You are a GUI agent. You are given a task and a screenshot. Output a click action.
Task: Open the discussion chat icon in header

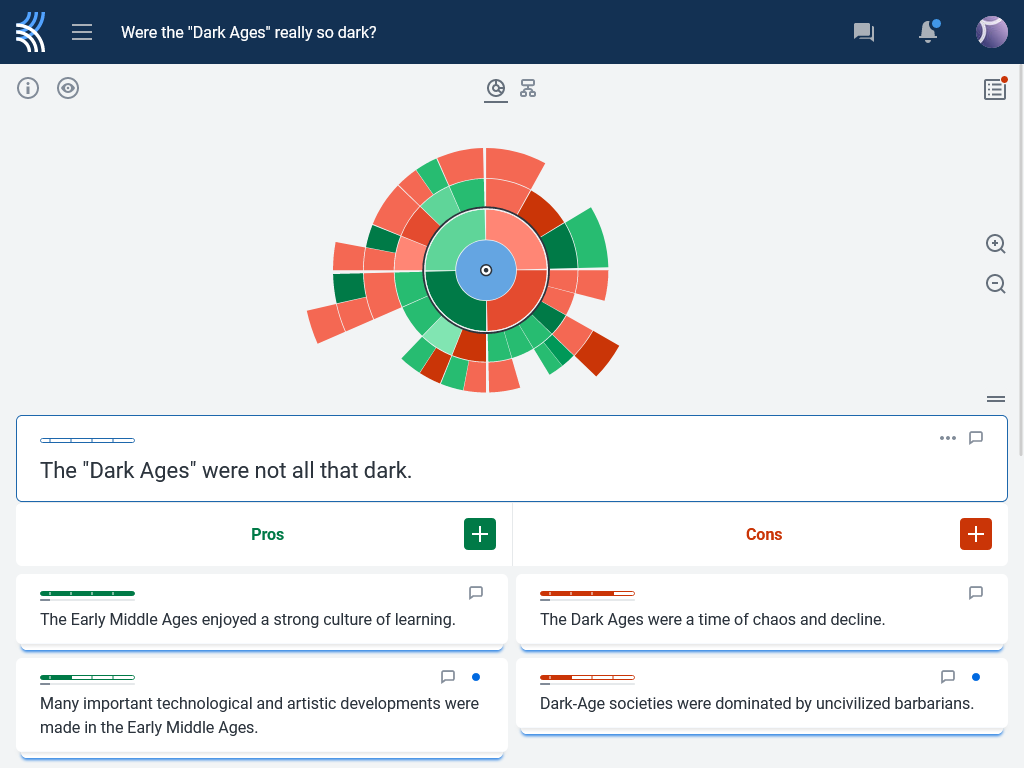863,32
